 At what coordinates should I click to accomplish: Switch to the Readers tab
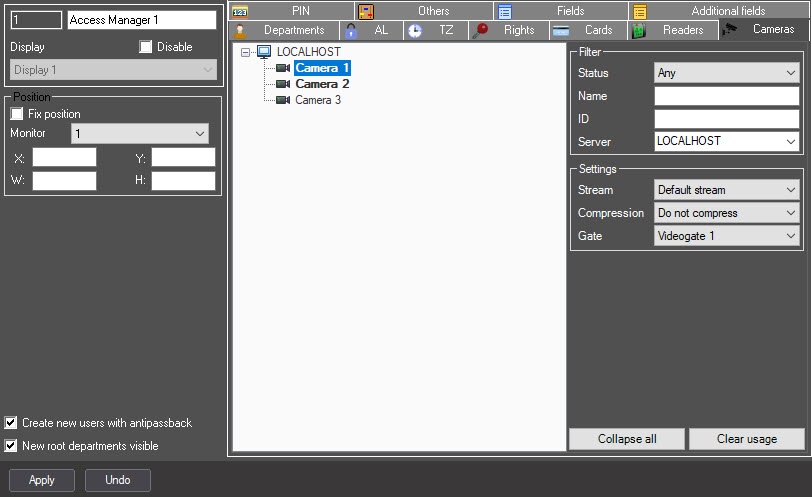673,30
